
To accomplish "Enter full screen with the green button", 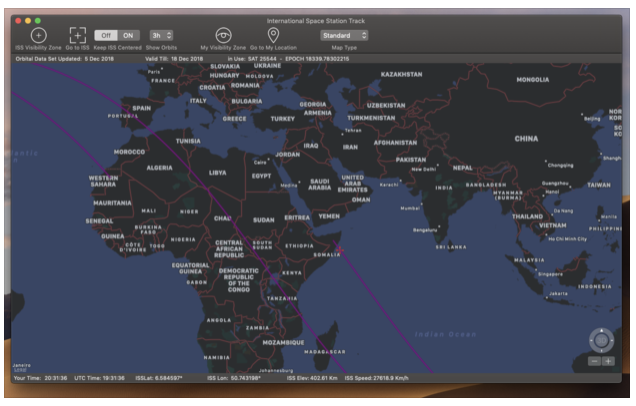I will [x=40, y=20].
